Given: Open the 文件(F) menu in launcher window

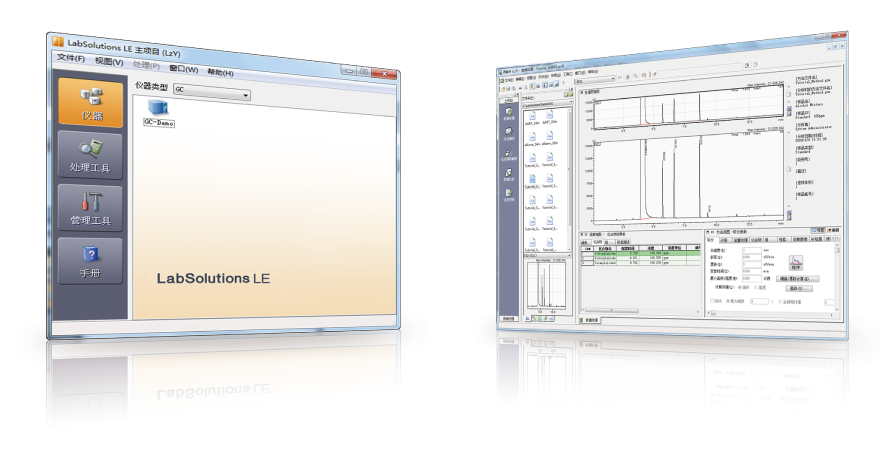Looking at the screenshot, I should click(x=70, y=60).
